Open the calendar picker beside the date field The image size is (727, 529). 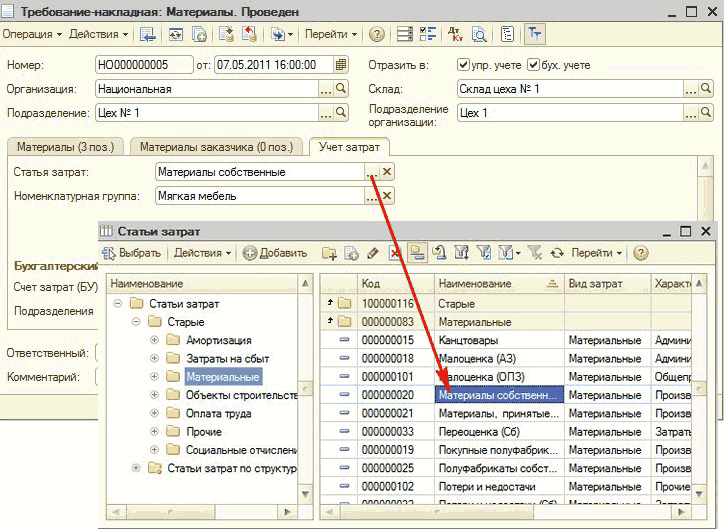342,65
